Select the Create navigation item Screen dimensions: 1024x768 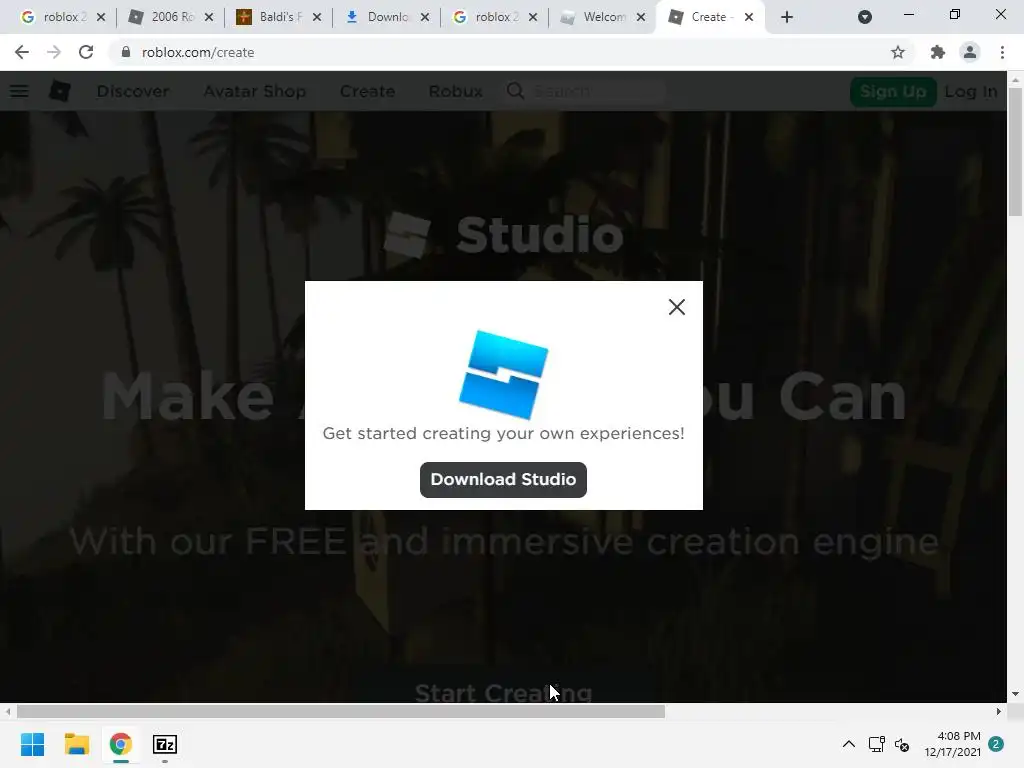pos(367,91)
